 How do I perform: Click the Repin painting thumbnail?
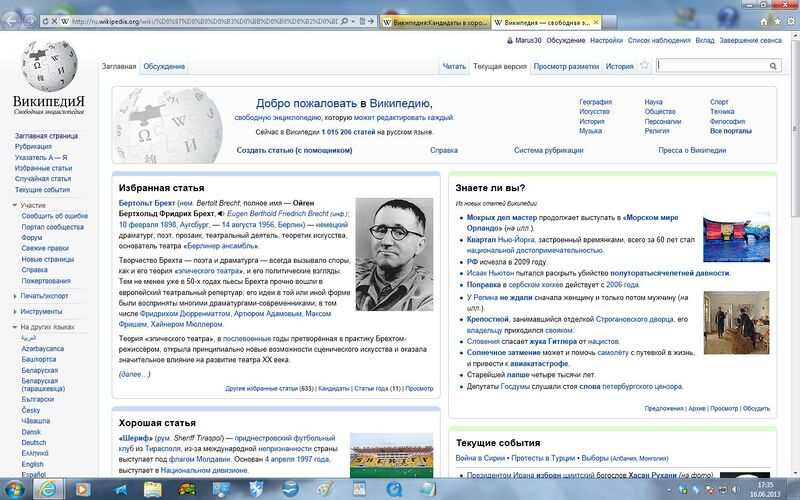(736, 322)
